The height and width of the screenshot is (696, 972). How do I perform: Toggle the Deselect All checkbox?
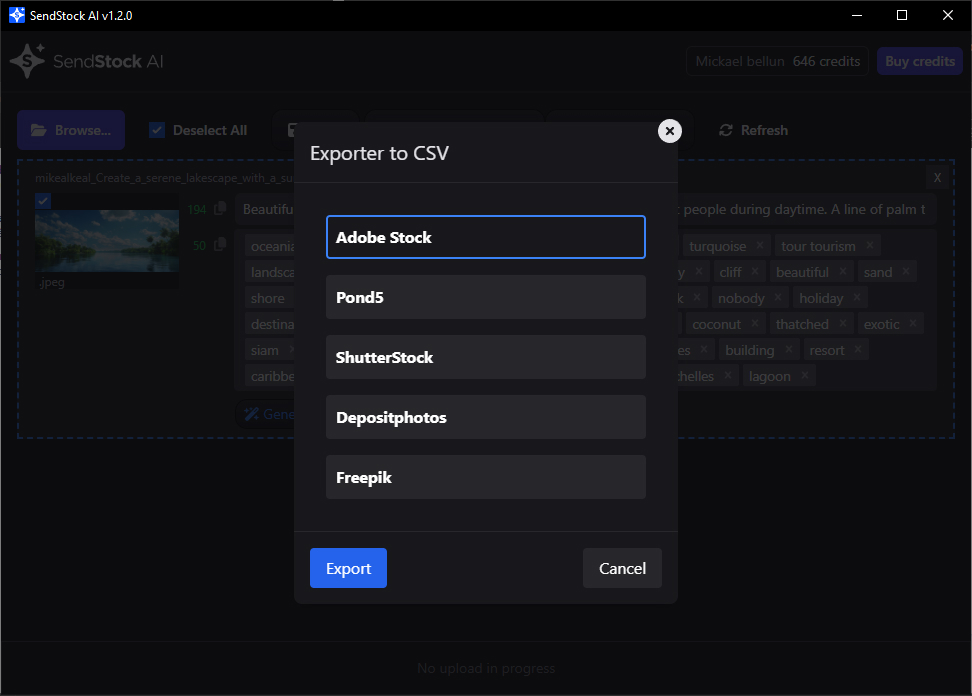pyautogui.click(x=157, y=130)
